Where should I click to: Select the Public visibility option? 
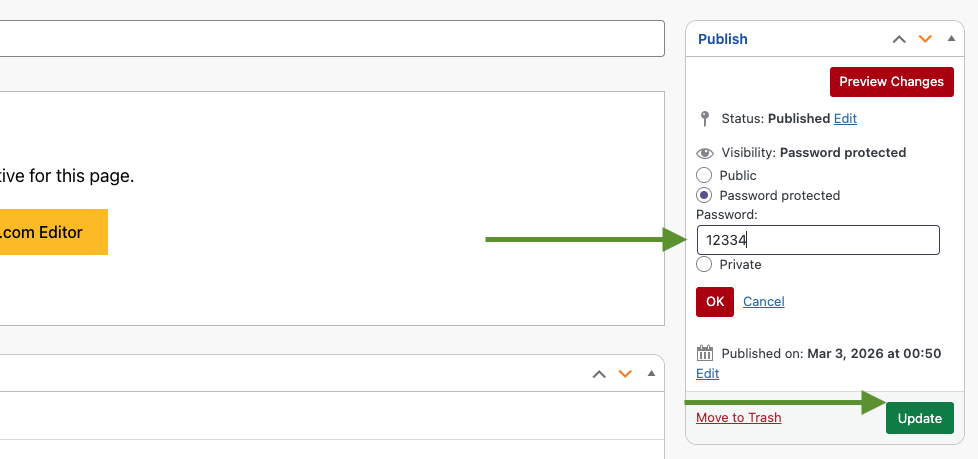pos(704,175)
